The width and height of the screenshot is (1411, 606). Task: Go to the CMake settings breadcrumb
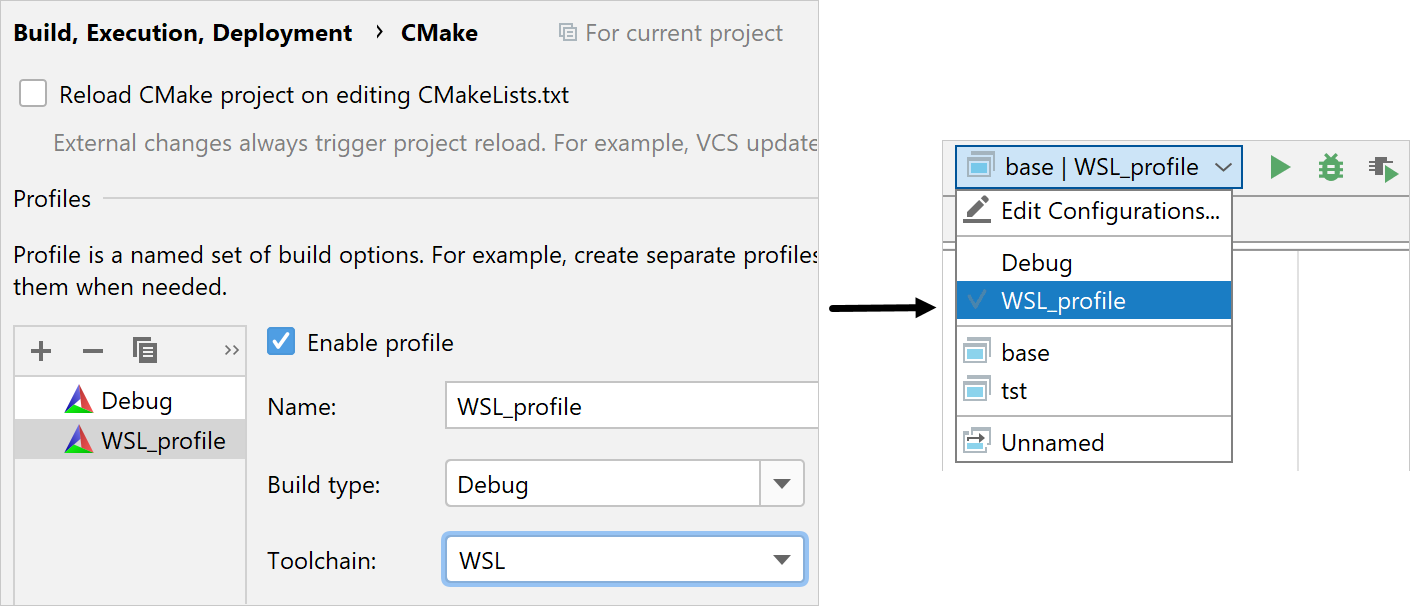(439, 32)
